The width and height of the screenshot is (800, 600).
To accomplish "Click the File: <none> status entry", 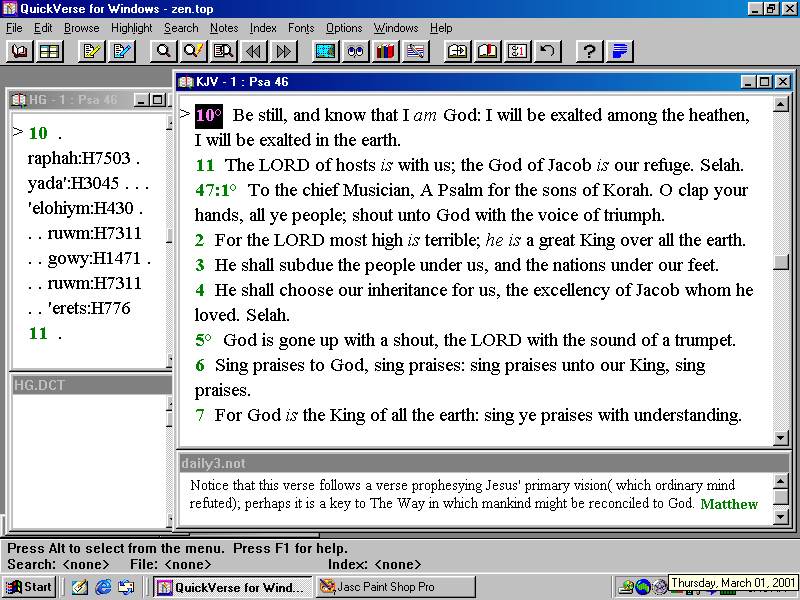I will point(170,564).
